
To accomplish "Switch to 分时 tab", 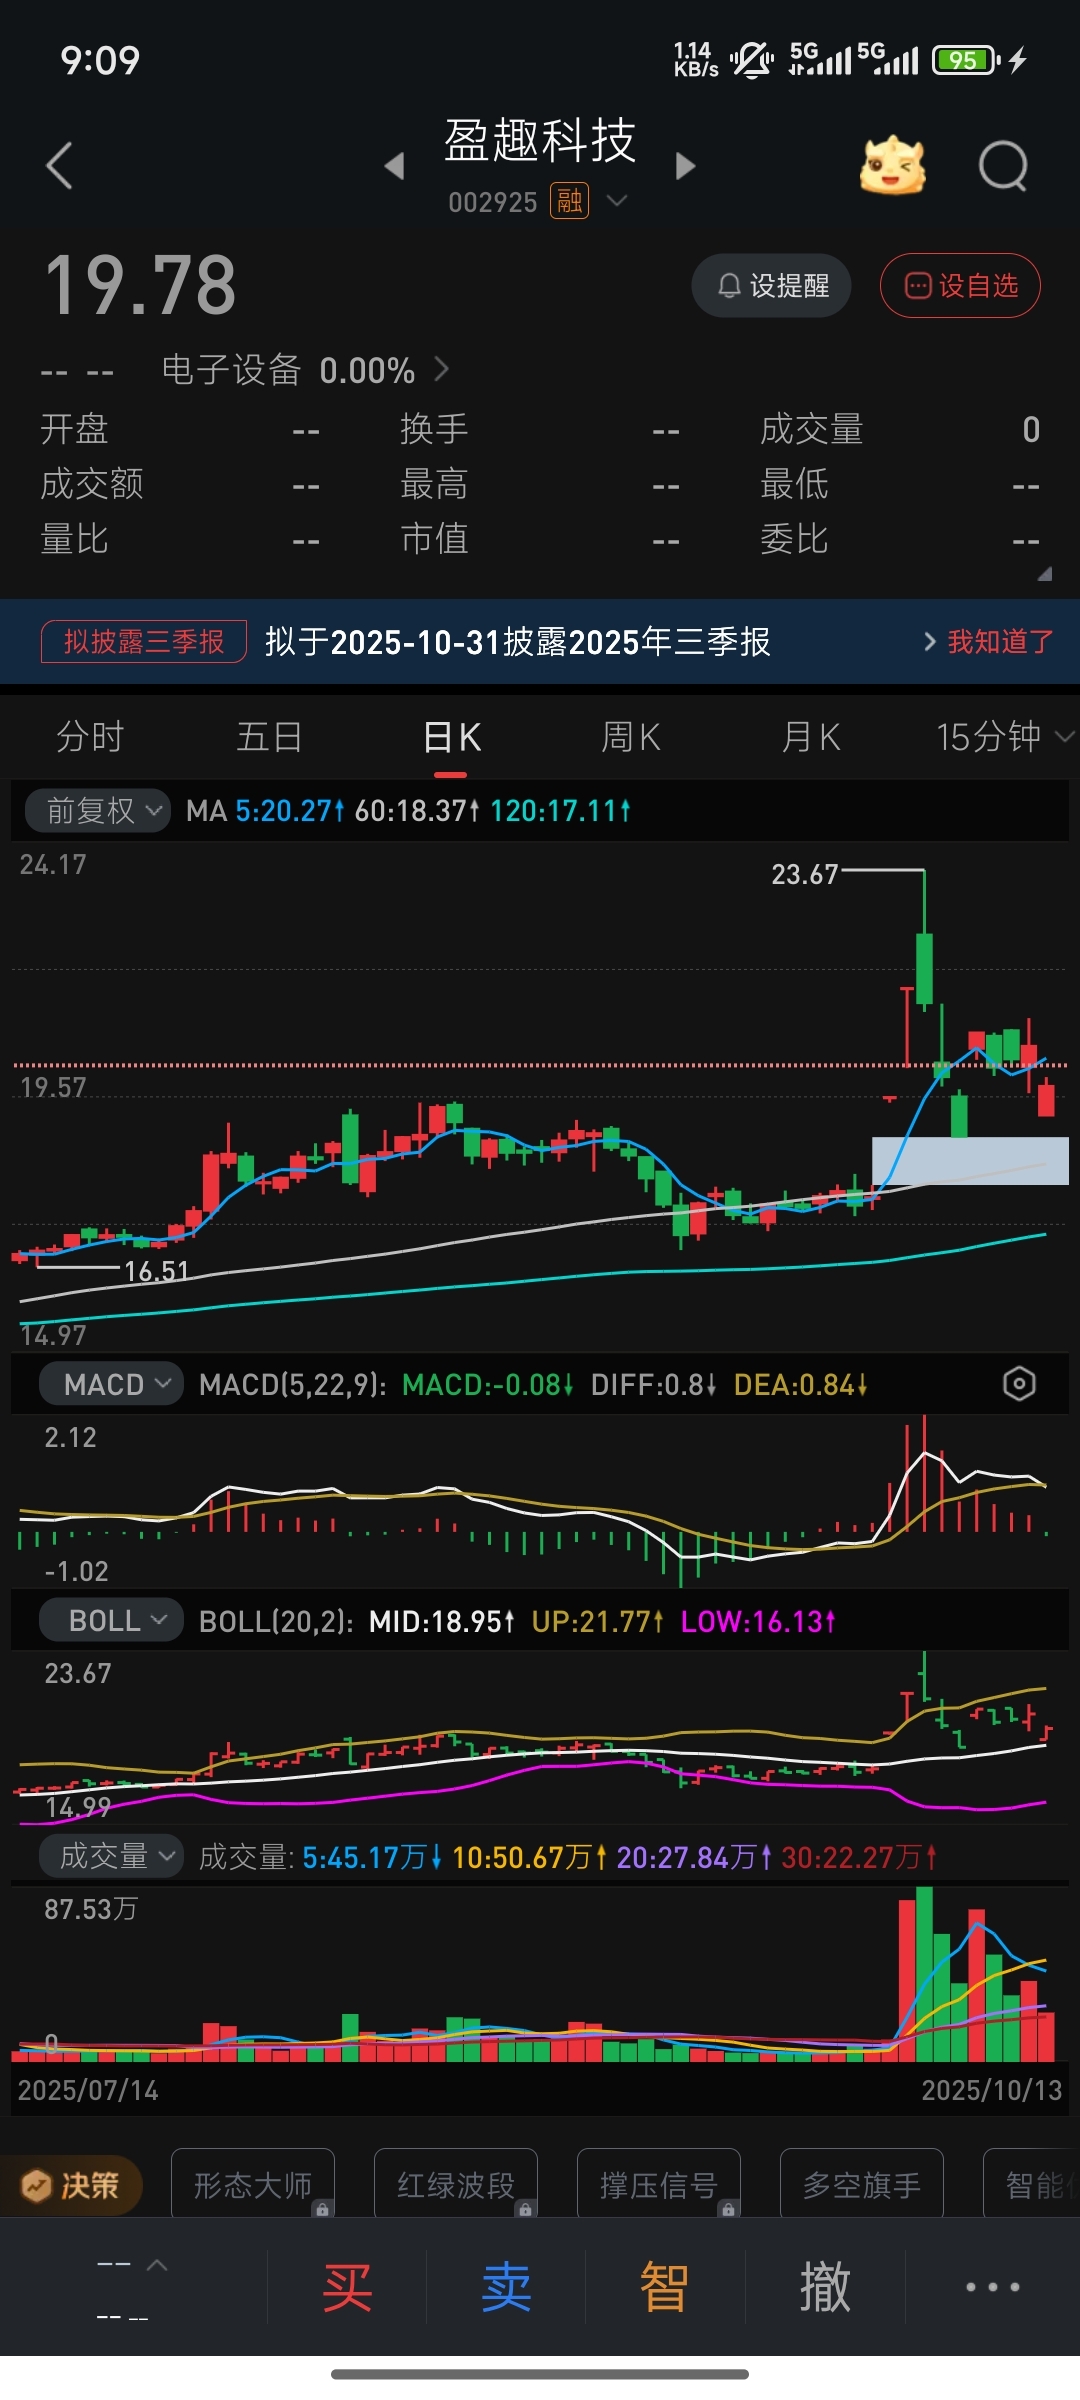I will [90, 737].
